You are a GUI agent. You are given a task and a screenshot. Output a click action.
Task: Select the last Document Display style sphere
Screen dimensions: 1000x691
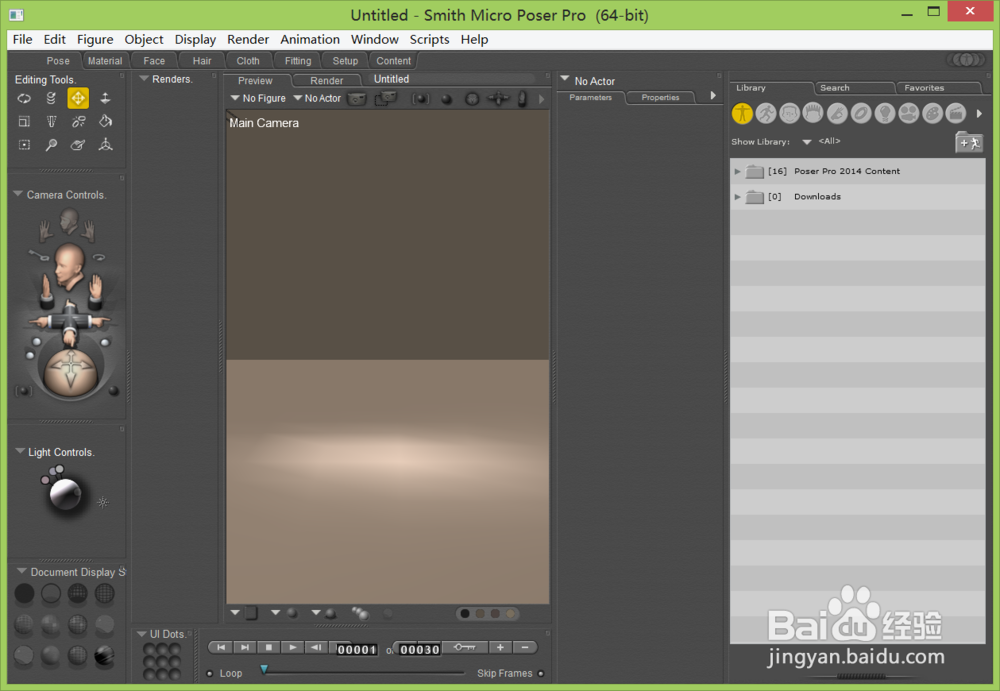coord(105,655)
